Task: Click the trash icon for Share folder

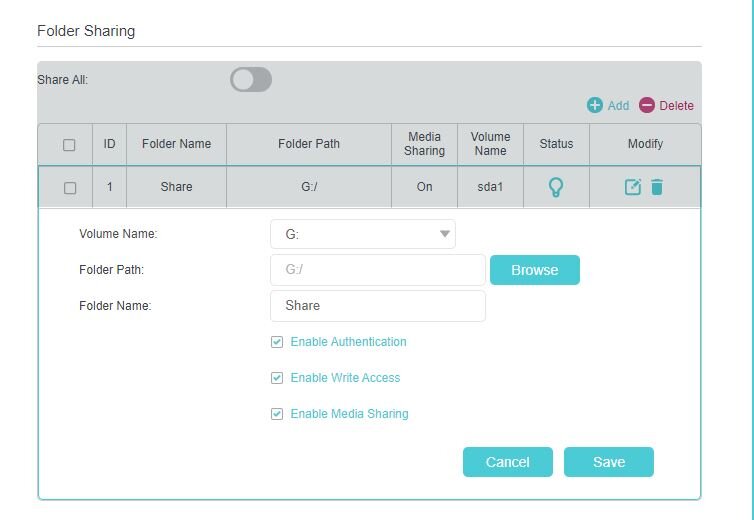Action: (x=657, y=187)
